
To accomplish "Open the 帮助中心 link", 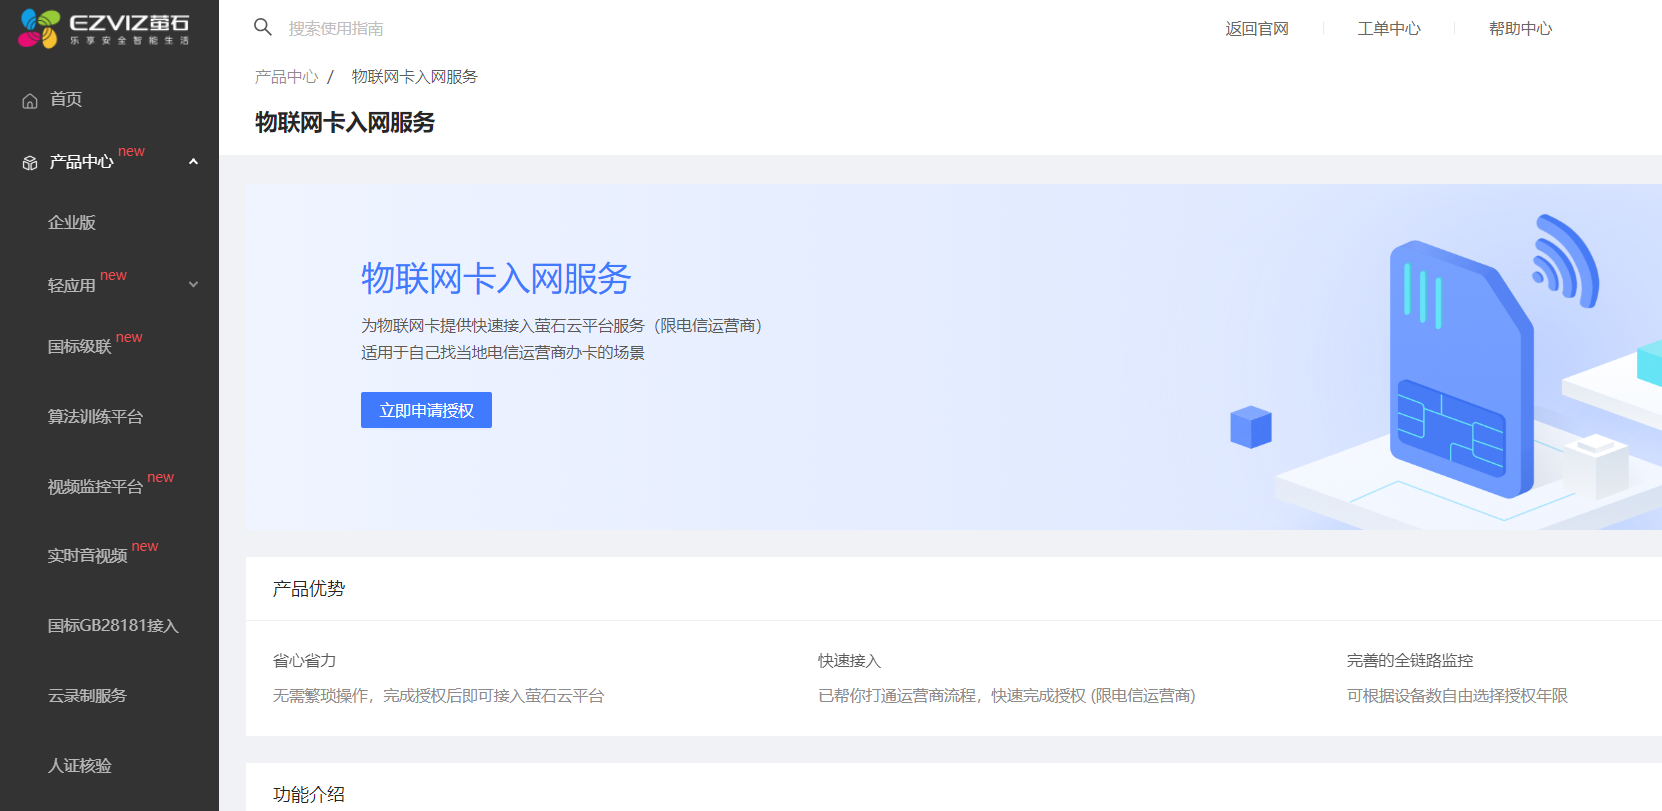I will click(x=1520, y=29).
